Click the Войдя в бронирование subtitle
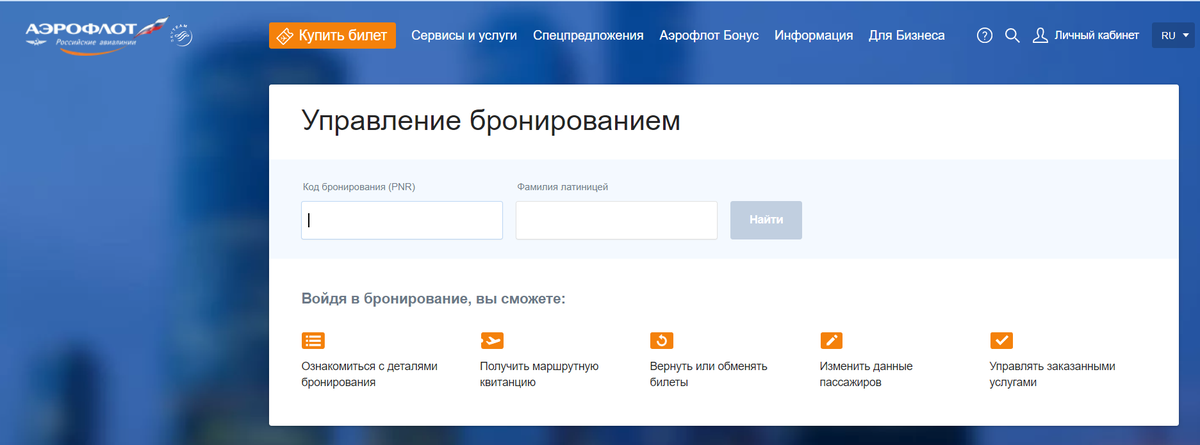This screenshot has width=1200, height=445. pyautogui.click(x=433, y=299)
